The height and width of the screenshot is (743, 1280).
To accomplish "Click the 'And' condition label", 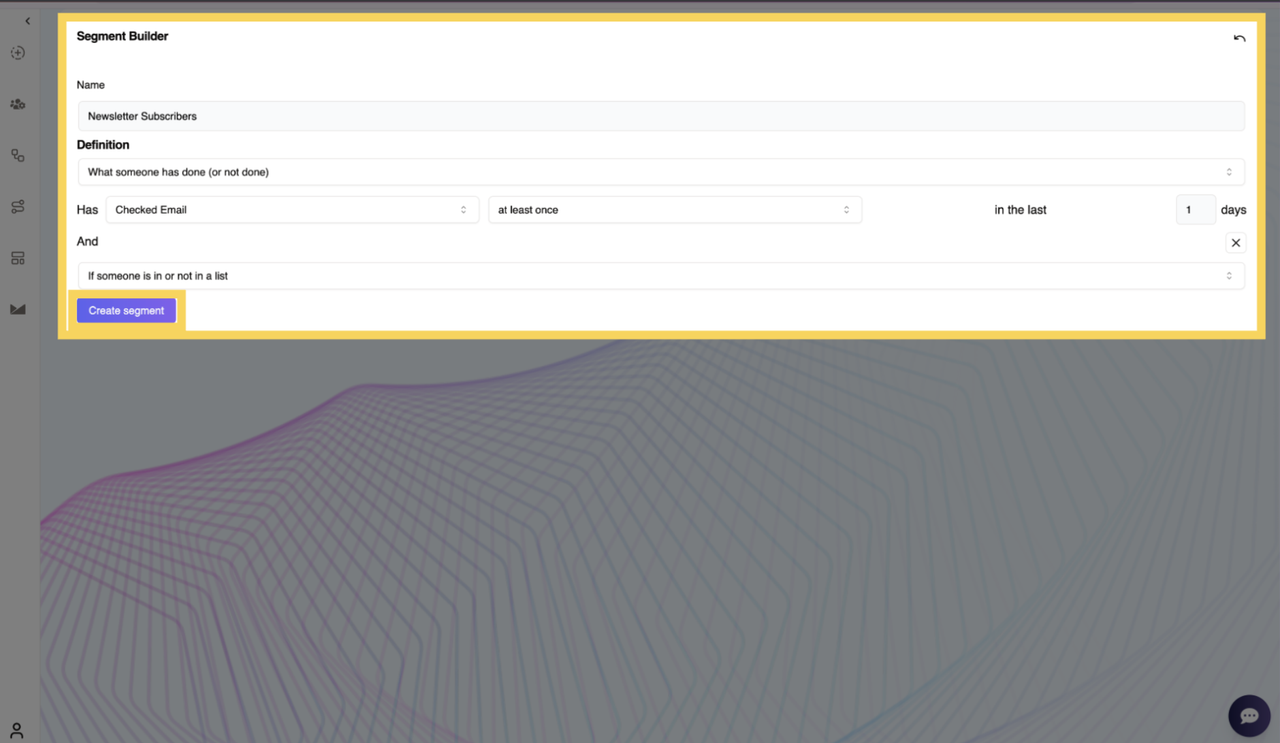I will [88, 241].
